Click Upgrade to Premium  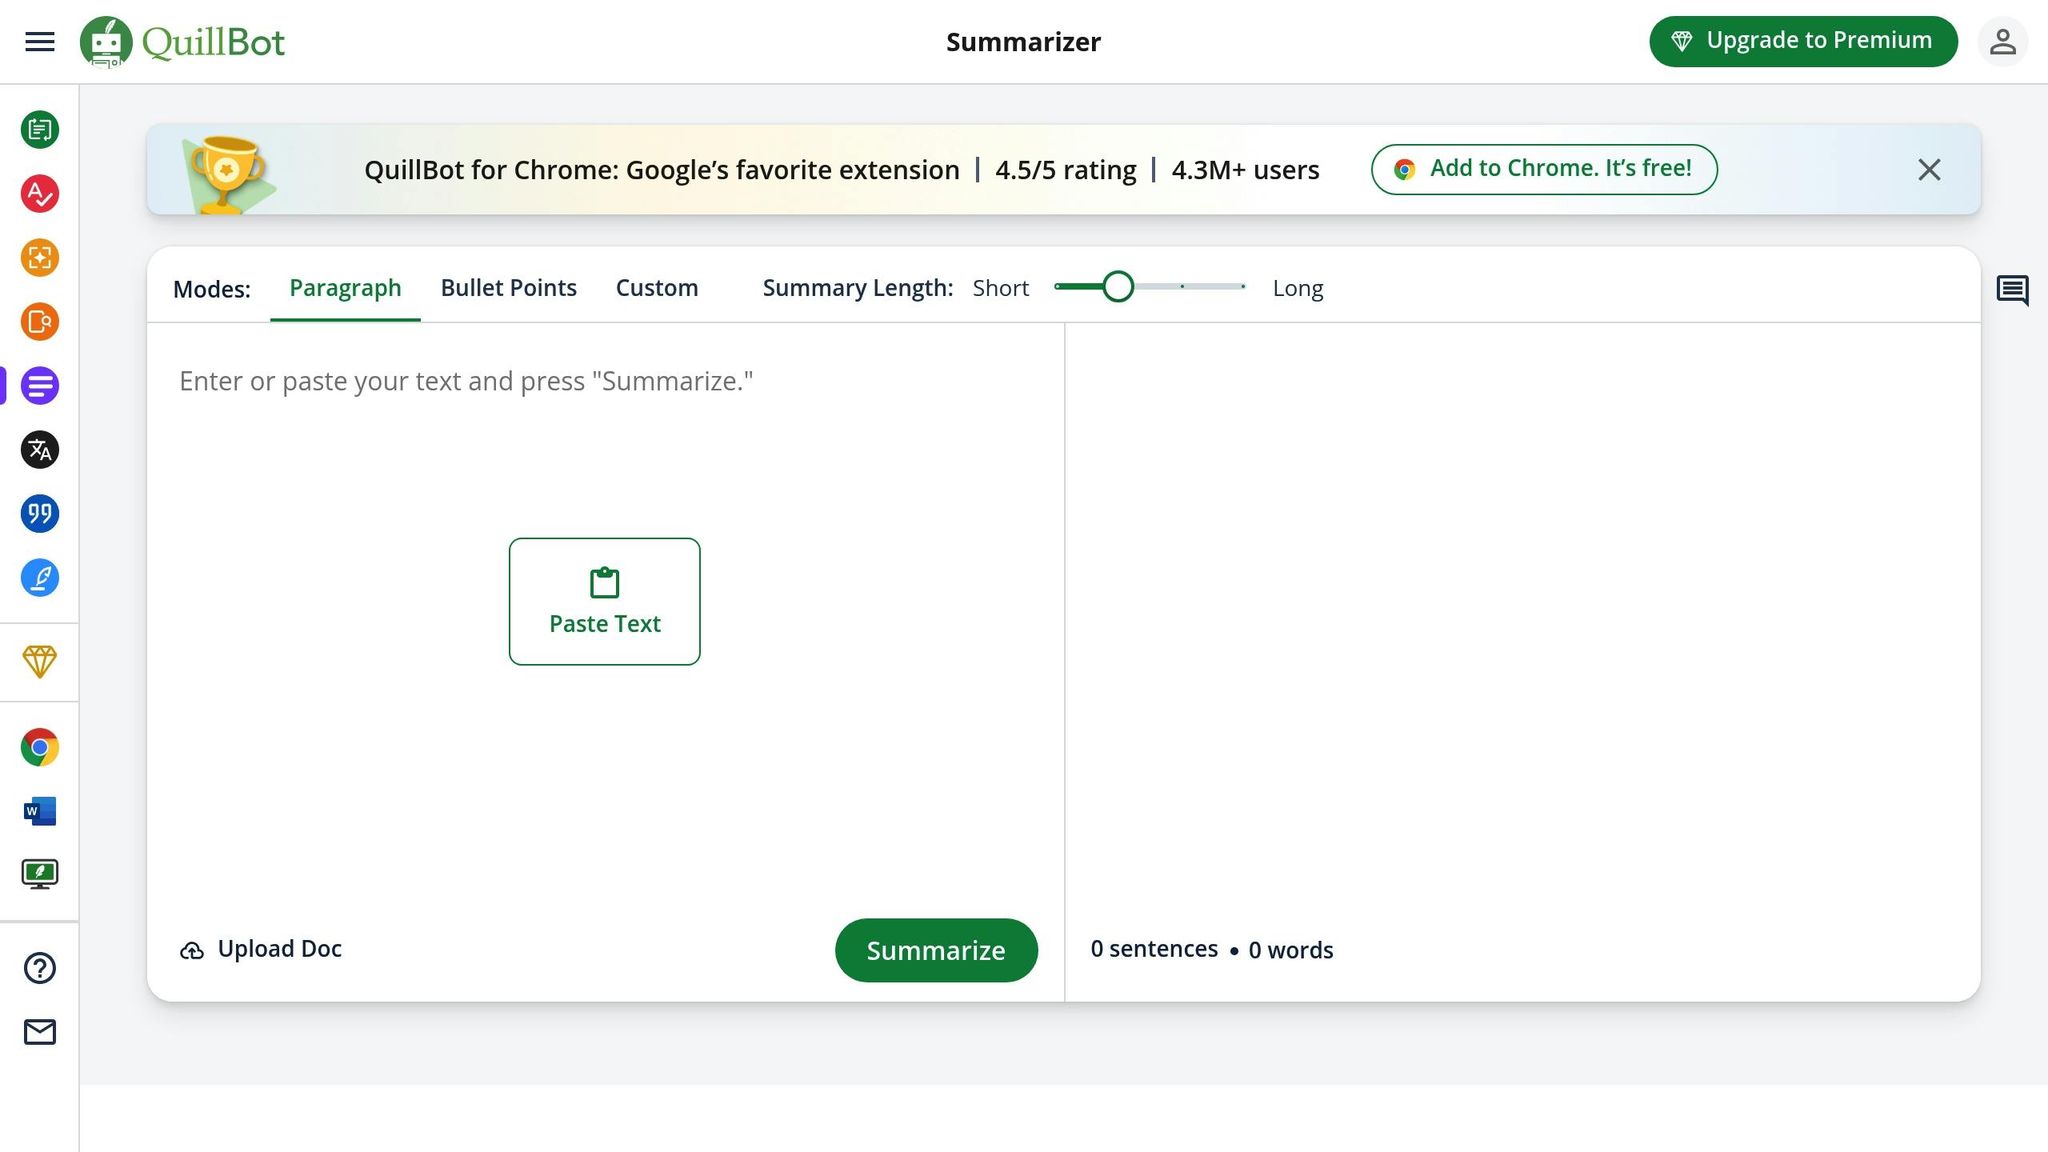point(1803,40)
